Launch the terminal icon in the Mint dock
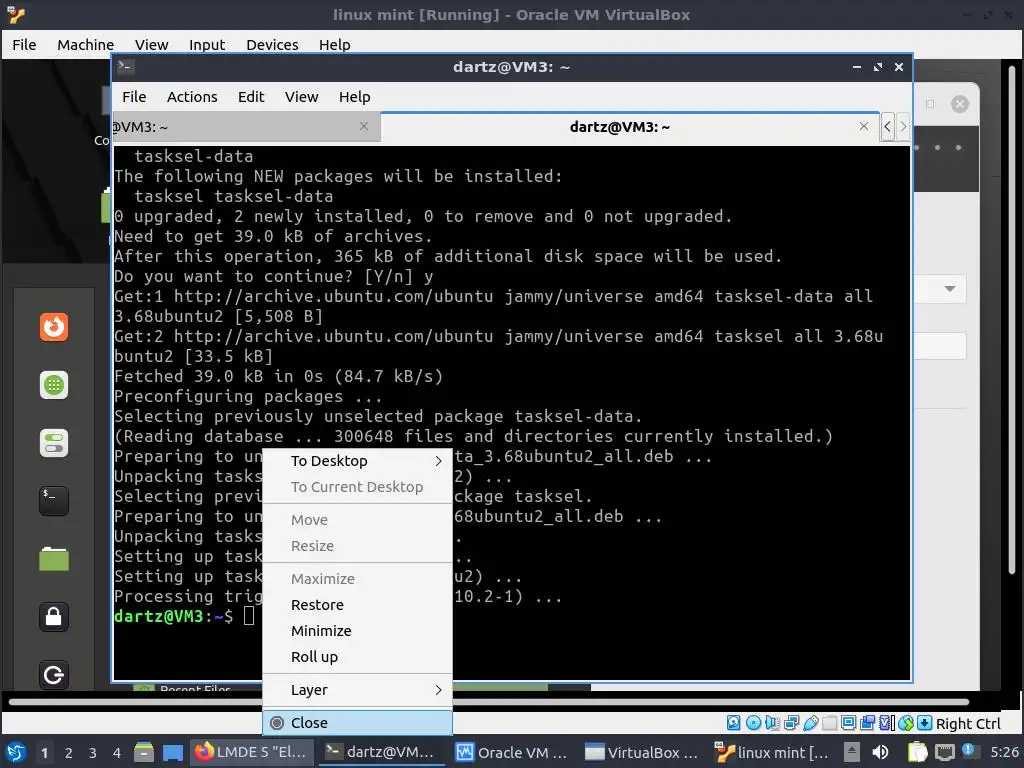 point(54,501)
